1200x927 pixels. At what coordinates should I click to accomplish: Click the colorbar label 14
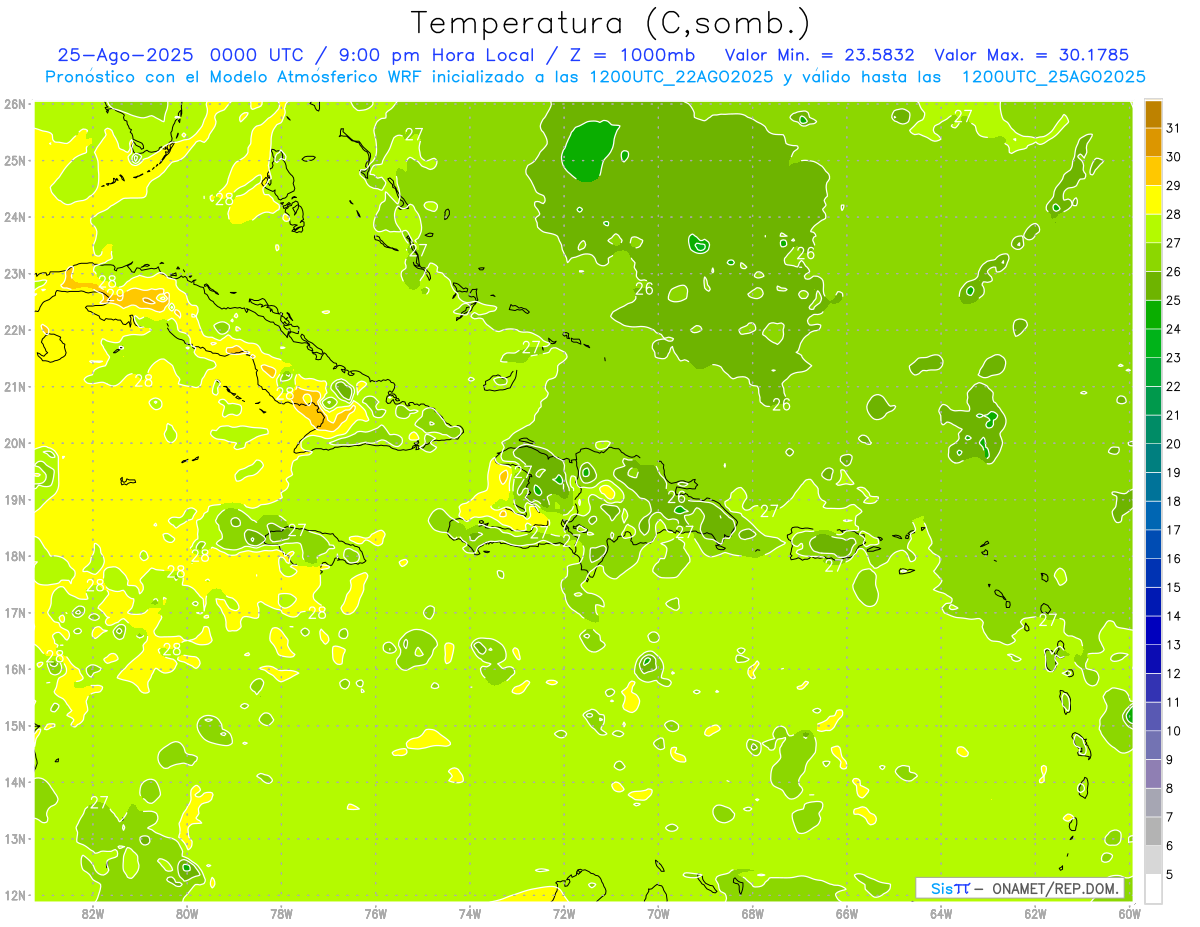click(1174, 616)
